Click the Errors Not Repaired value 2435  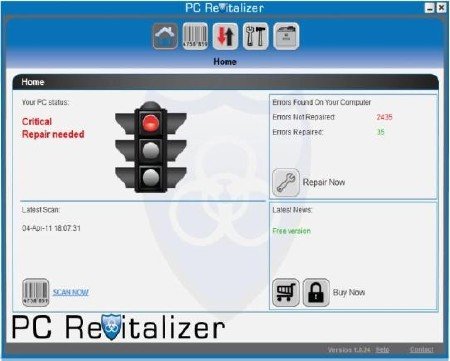point(384,117)
